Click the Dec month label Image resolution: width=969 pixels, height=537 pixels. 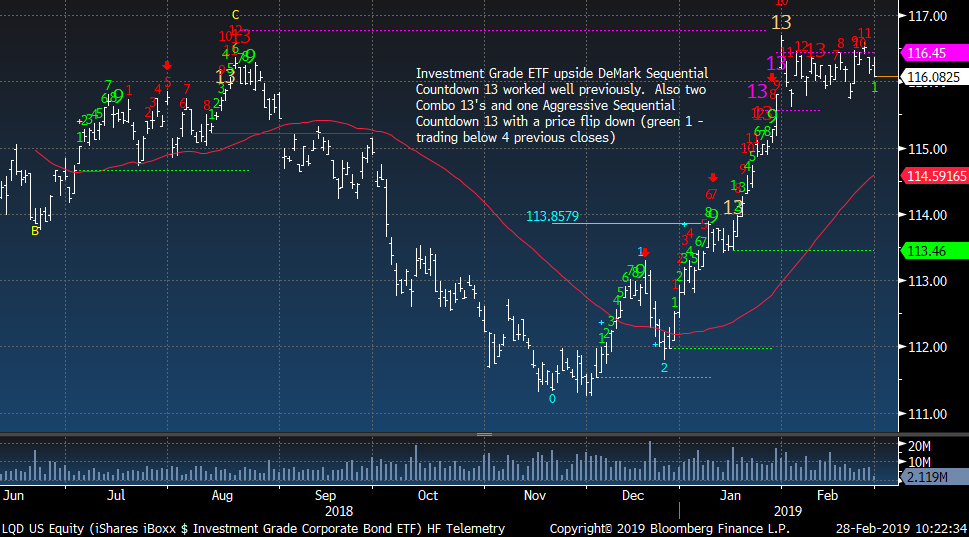tap(633, 496)
